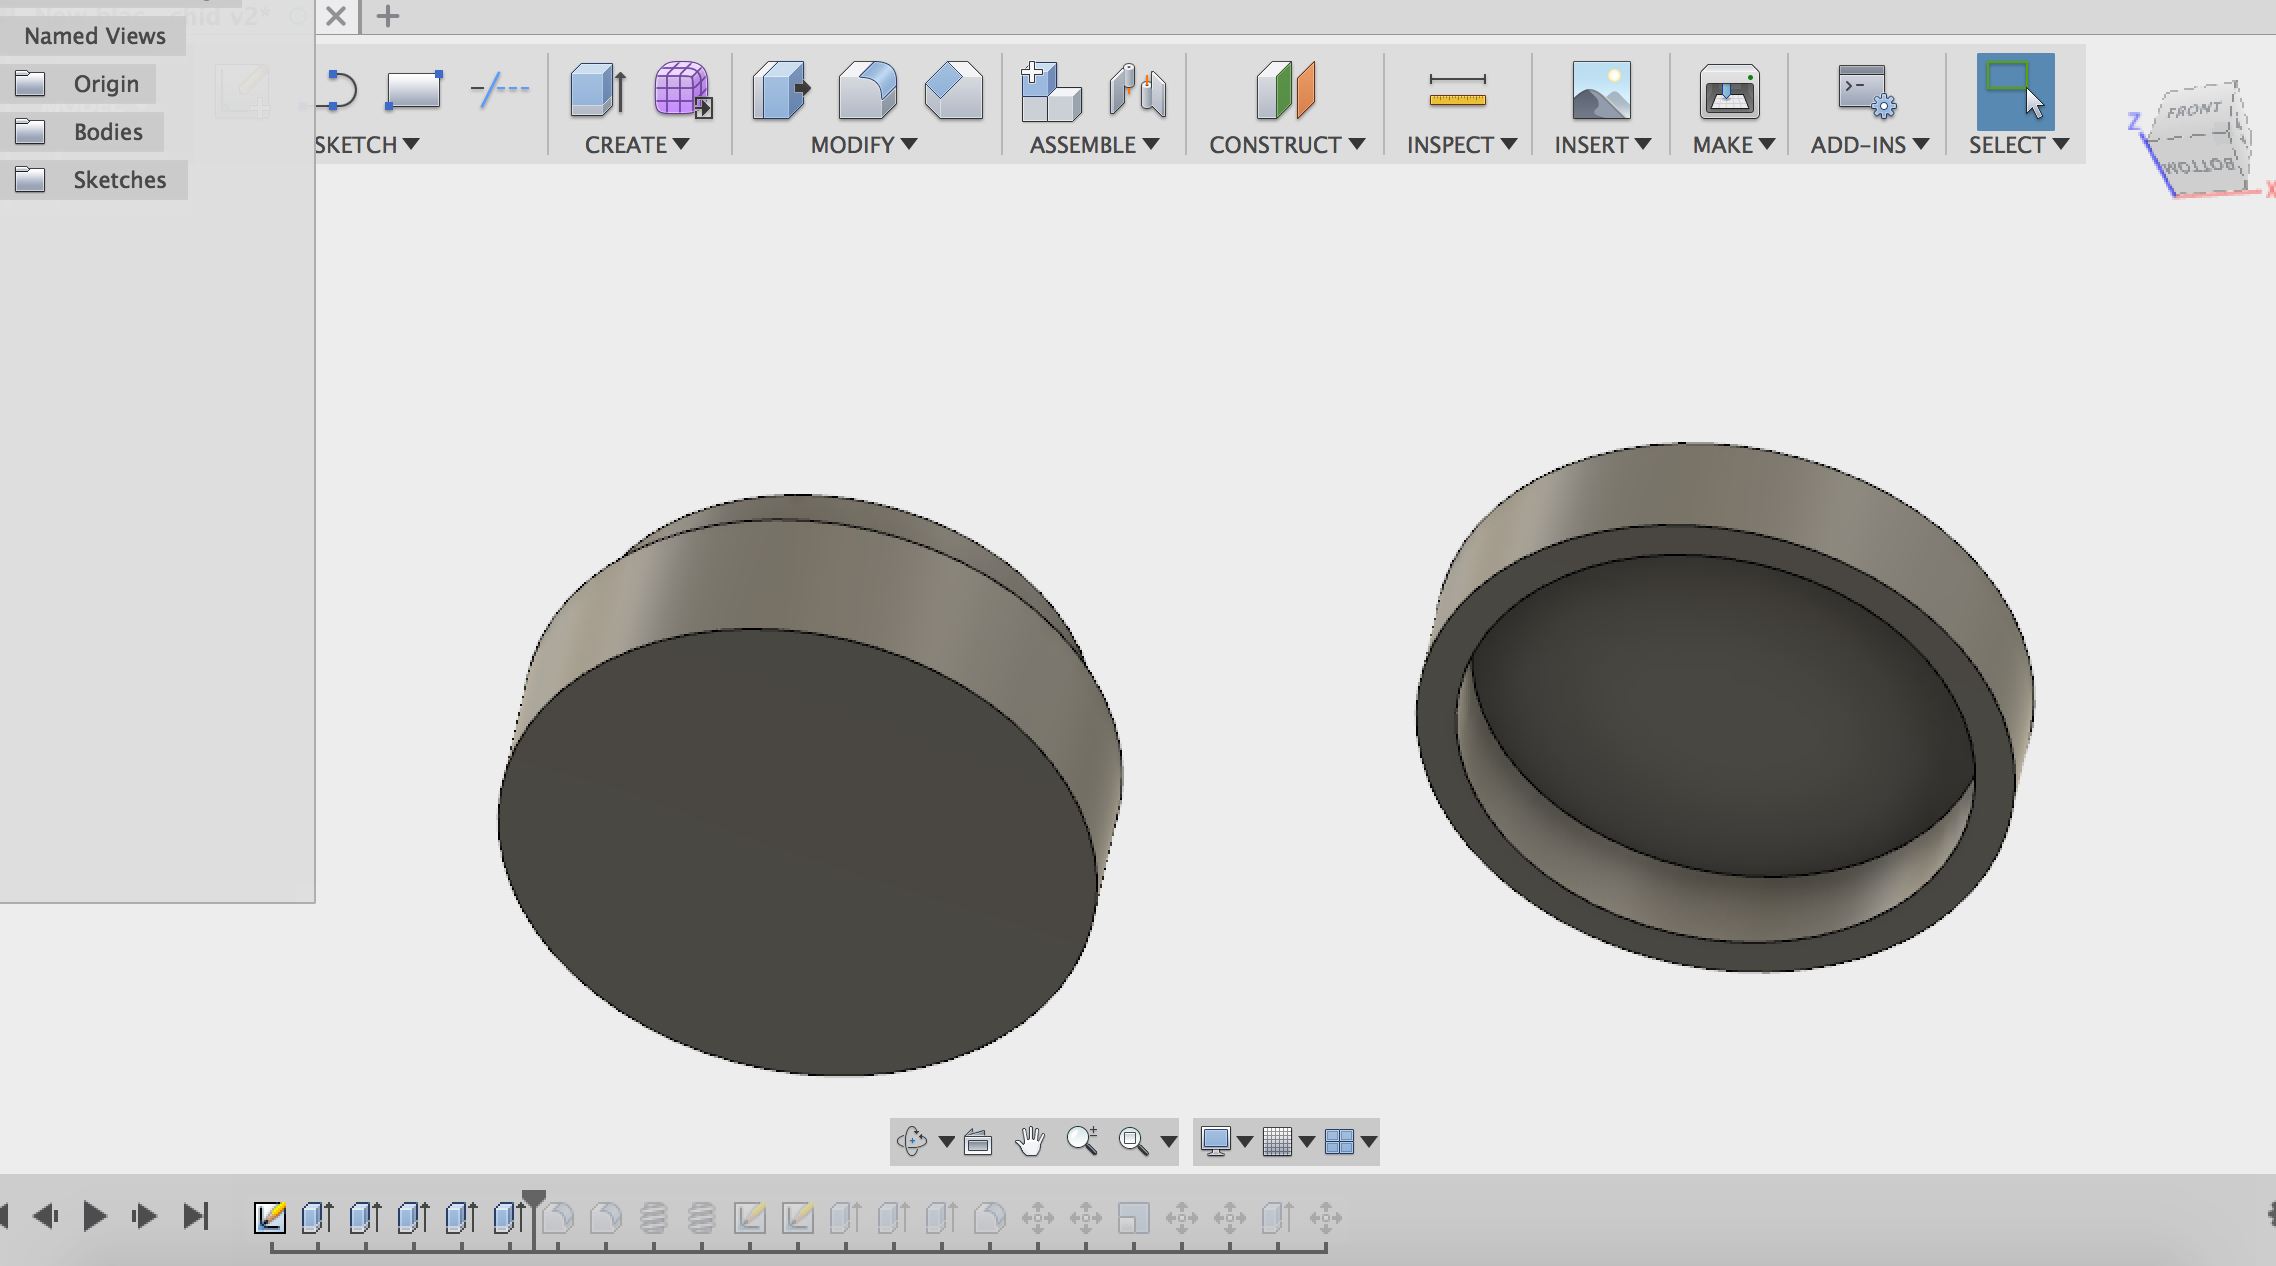2276x1266 pixels.
Task: Open the Display Settings dropdown arrow
Action: (x=1245, y=1141)
